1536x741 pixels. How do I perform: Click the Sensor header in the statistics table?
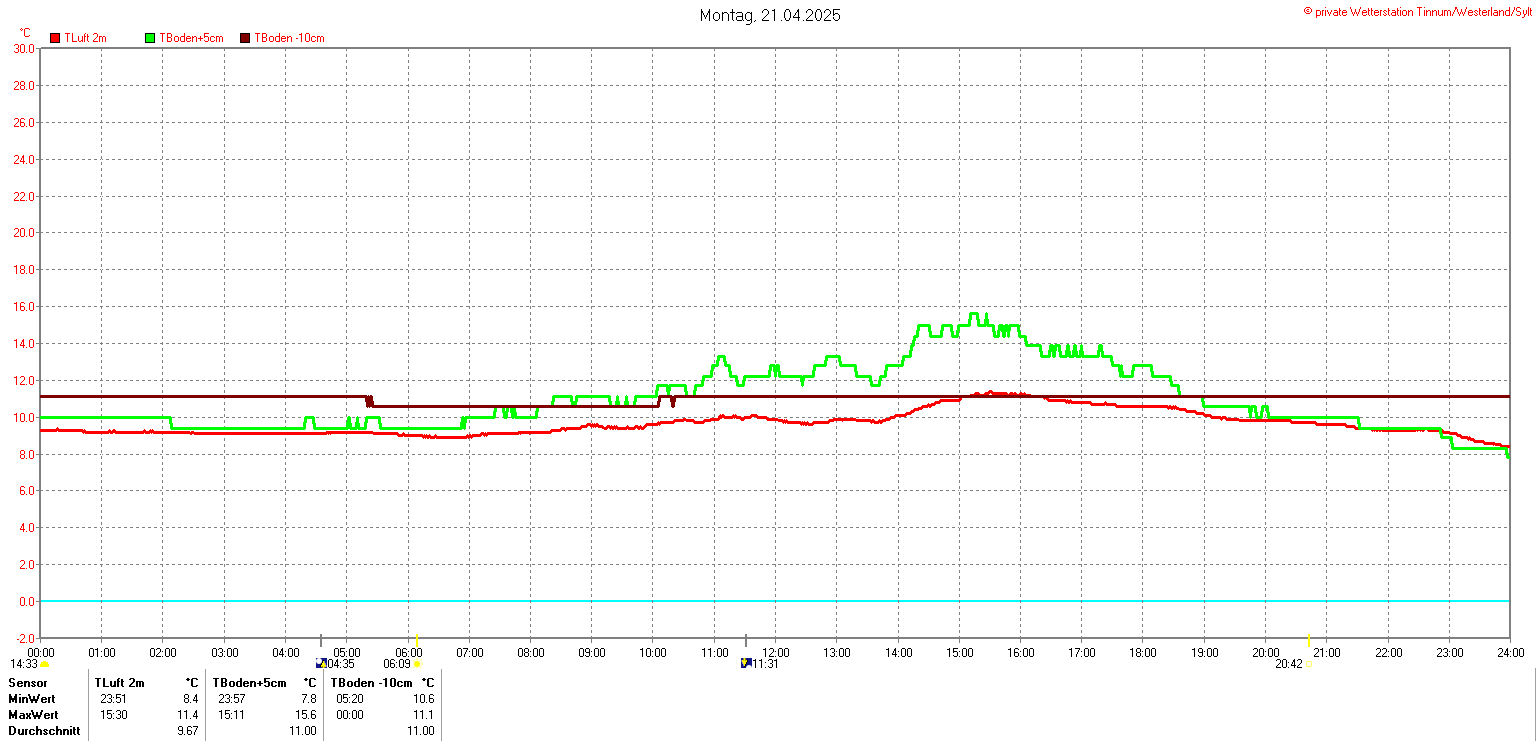[x=27, y=683]
